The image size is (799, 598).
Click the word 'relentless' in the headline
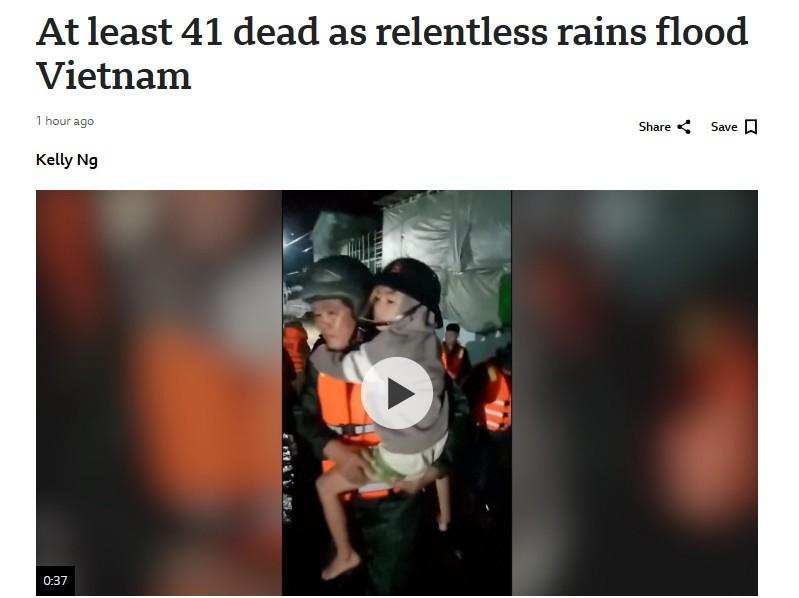coord(462,32)
